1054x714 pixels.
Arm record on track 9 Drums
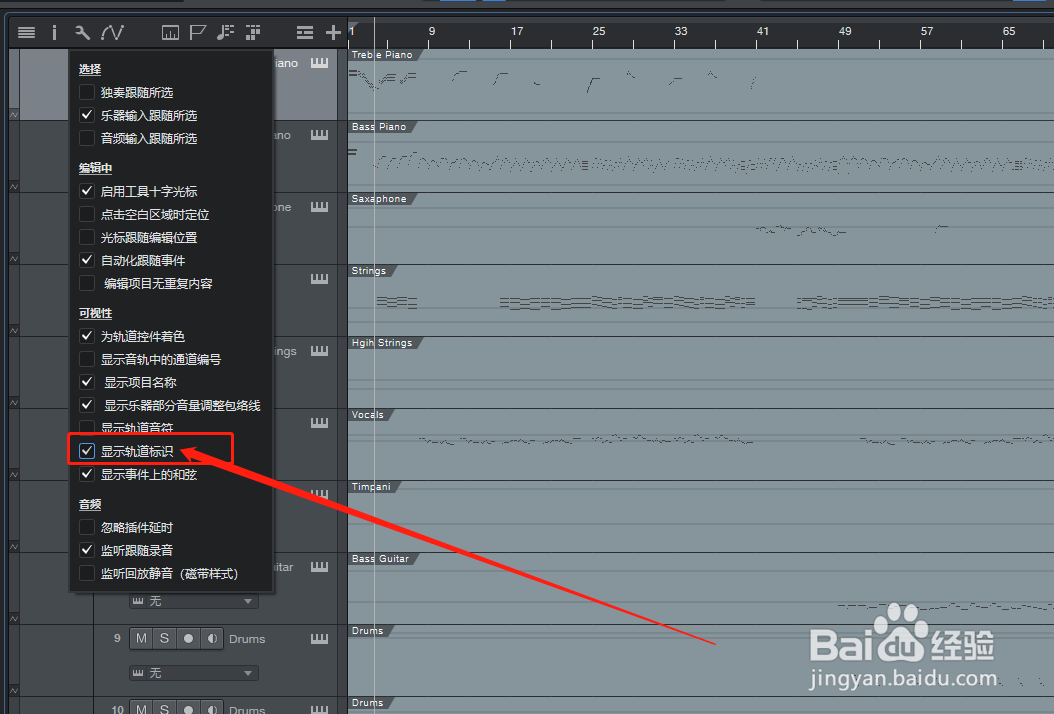coord(188,639)
